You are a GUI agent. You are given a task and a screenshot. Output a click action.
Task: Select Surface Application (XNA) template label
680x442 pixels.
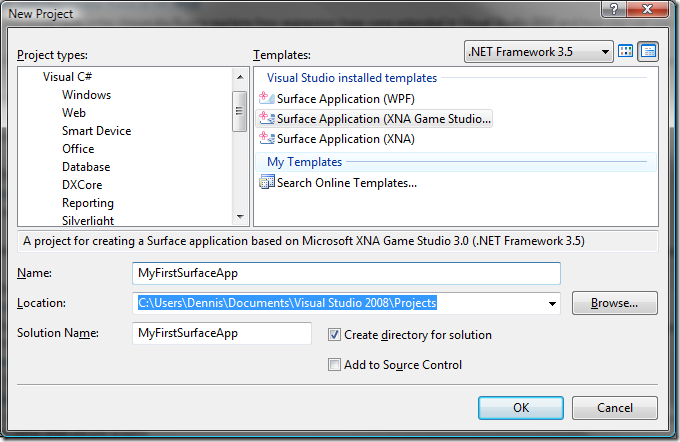pyautogui.click(x=346, y=139)
